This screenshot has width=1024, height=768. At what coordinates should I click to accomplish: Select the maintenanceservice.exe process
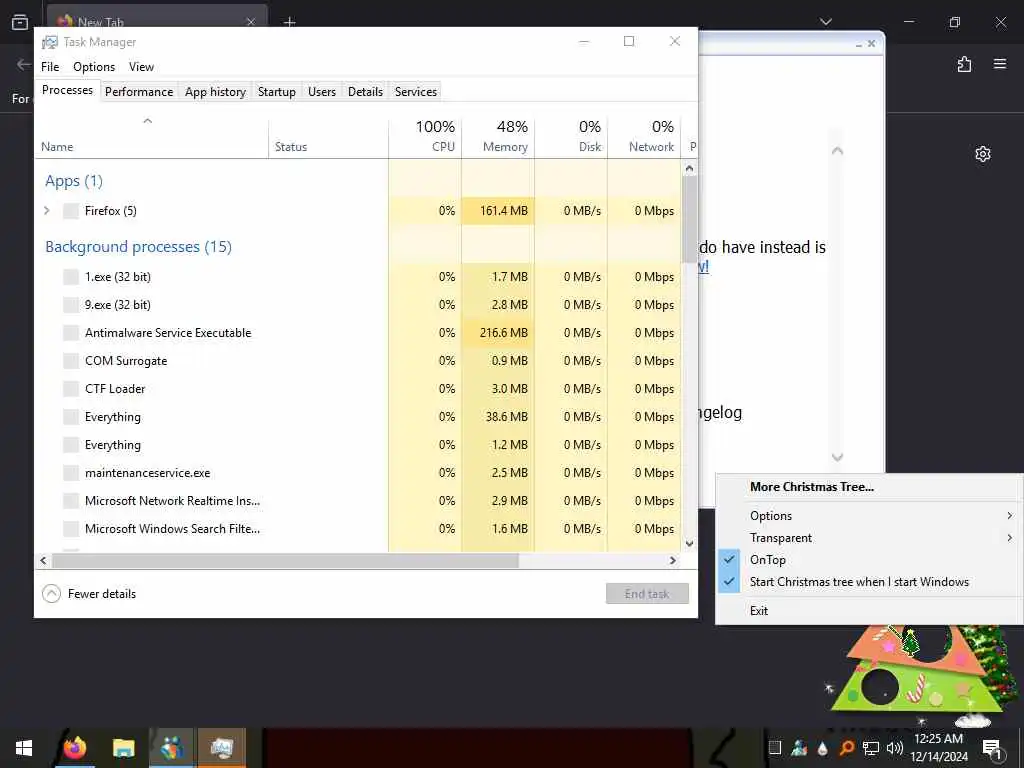(358, 473)
